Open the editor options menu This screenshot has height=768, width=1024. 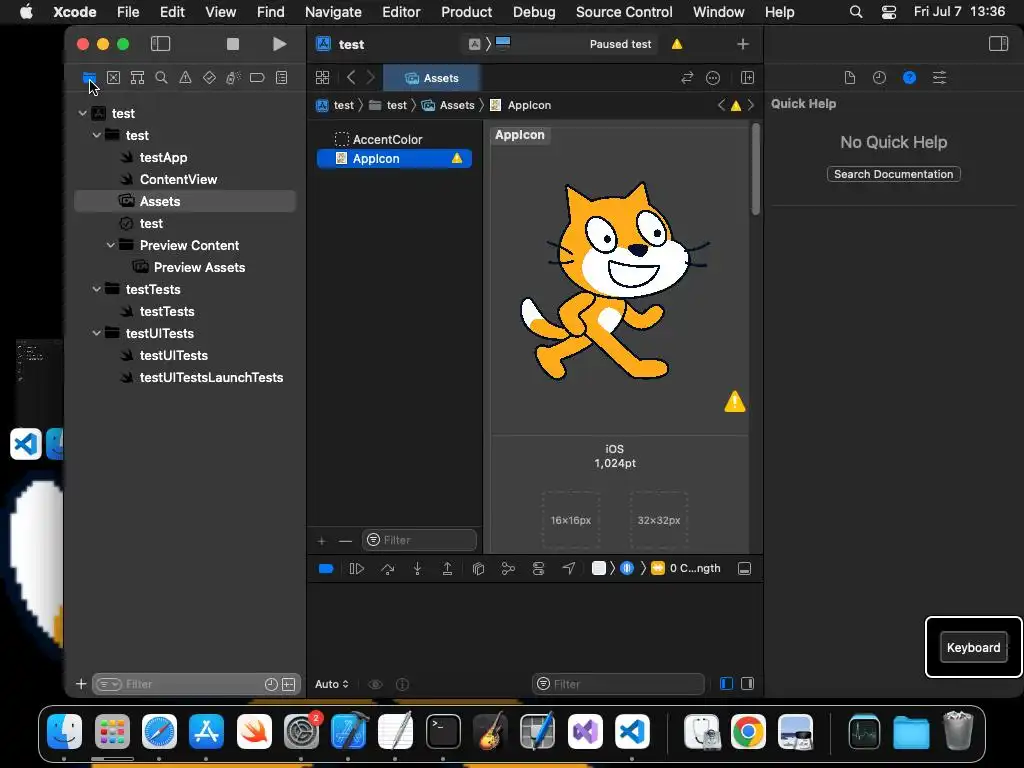(x=713, y=78)
